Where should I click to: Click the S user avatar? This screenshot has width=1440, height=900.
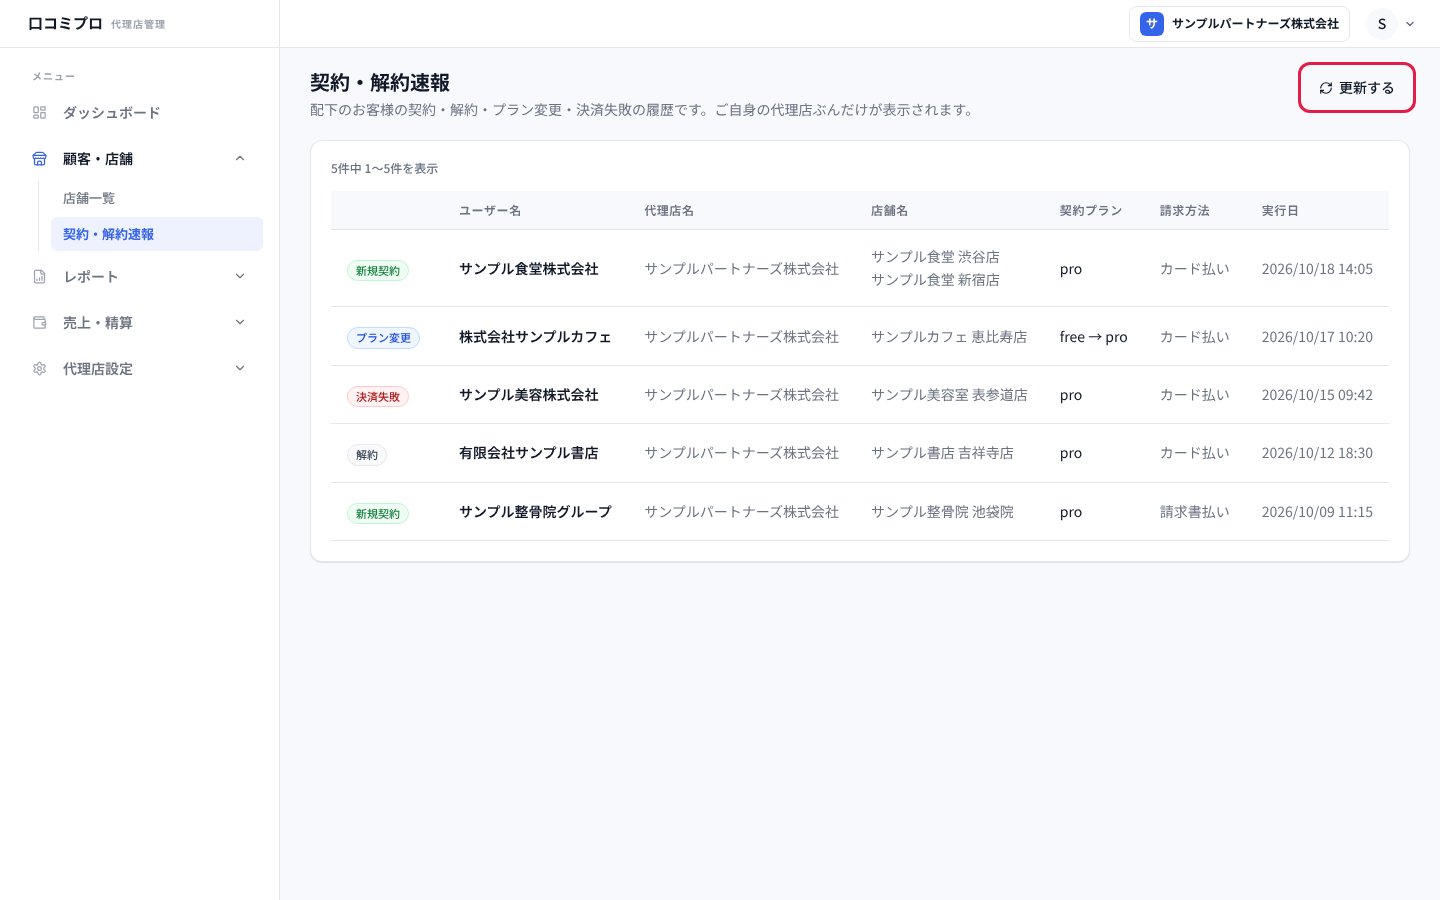pyautogui.click(x=1382, y=24)
